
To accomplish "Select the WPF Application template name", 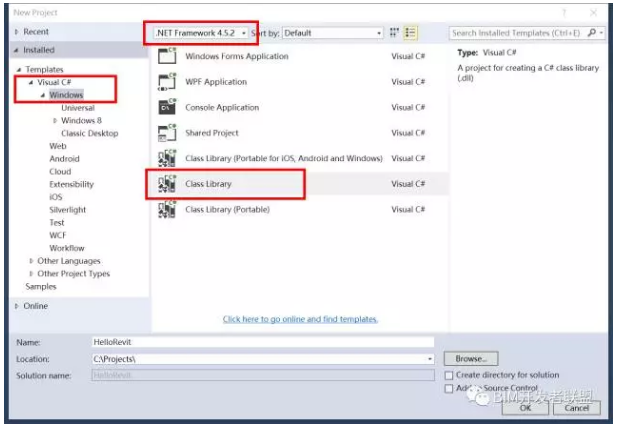I will click(216, 82).
